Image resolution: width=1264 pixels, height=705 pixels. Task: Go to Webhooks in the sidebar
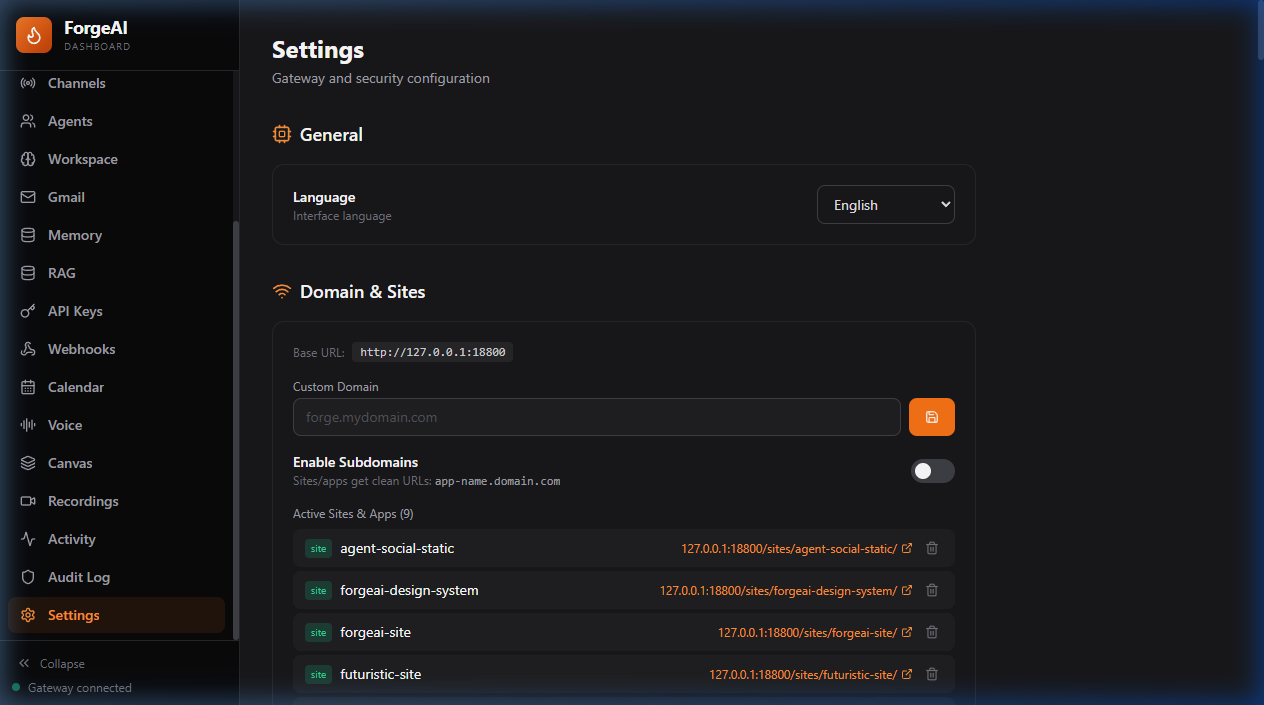click(x=116, y=349)
